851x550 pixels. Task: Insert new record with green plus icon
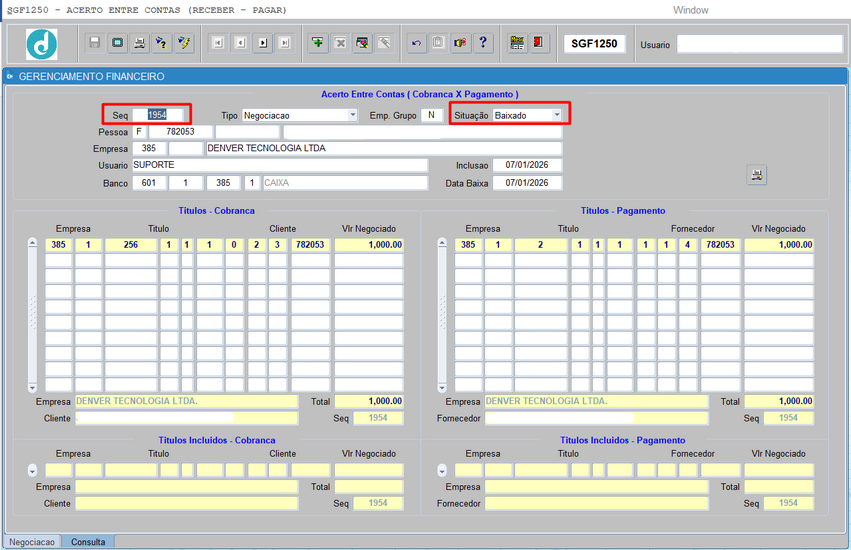317,43
